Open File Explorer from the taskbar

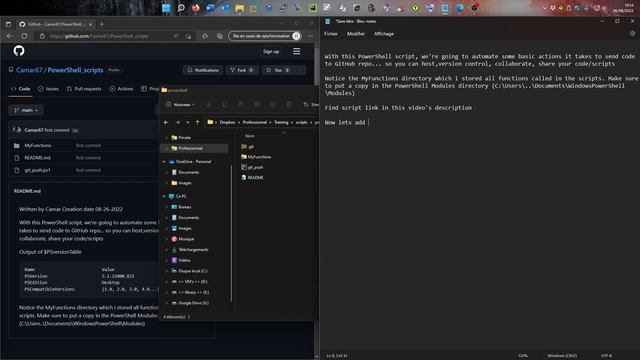240,8
